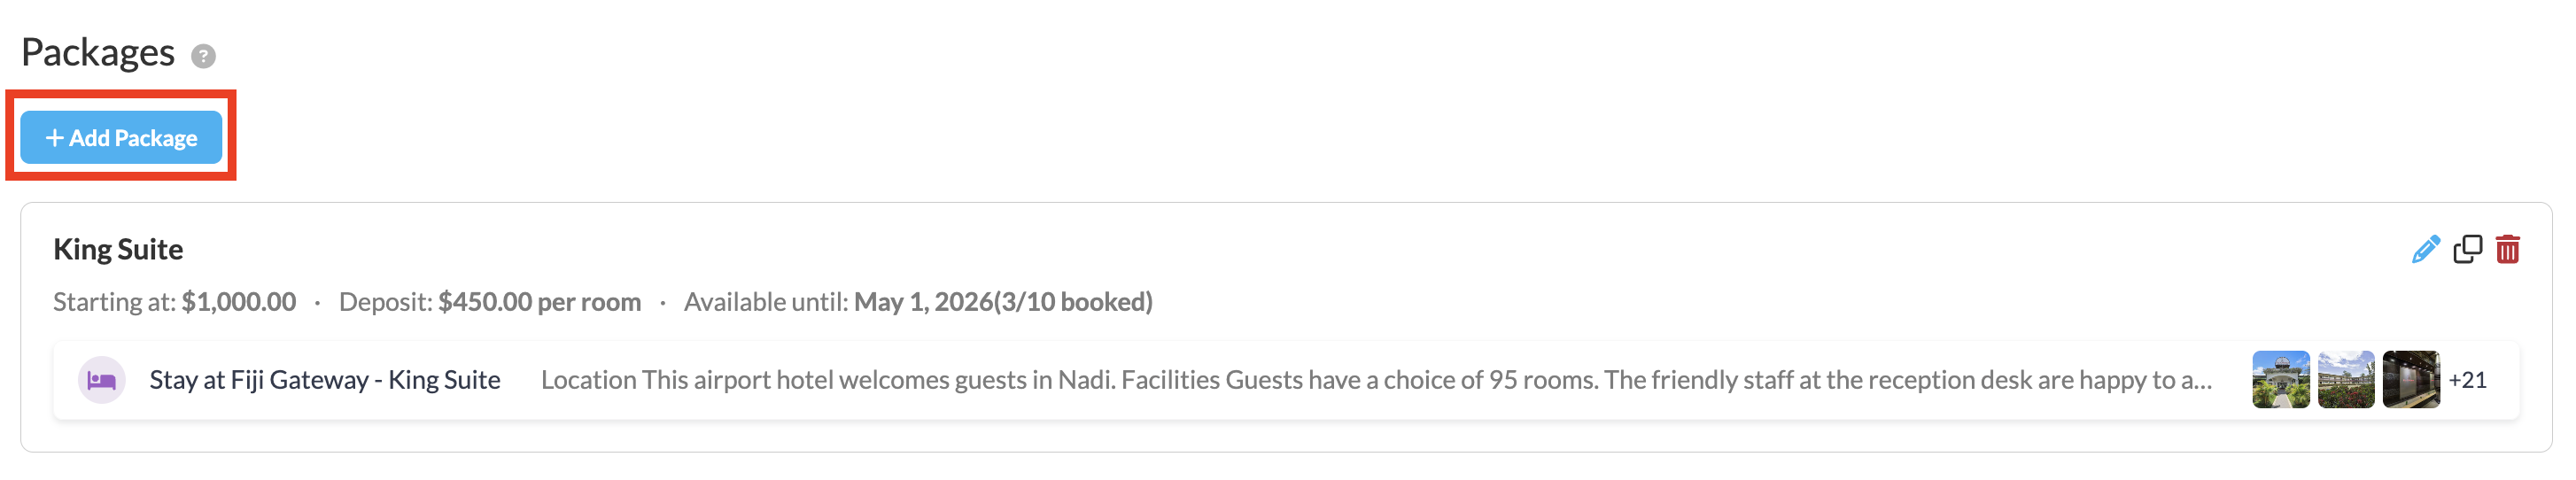
Task: Open the hotel entrance walkway thumbnail
Action: [x=2280, y=380]
